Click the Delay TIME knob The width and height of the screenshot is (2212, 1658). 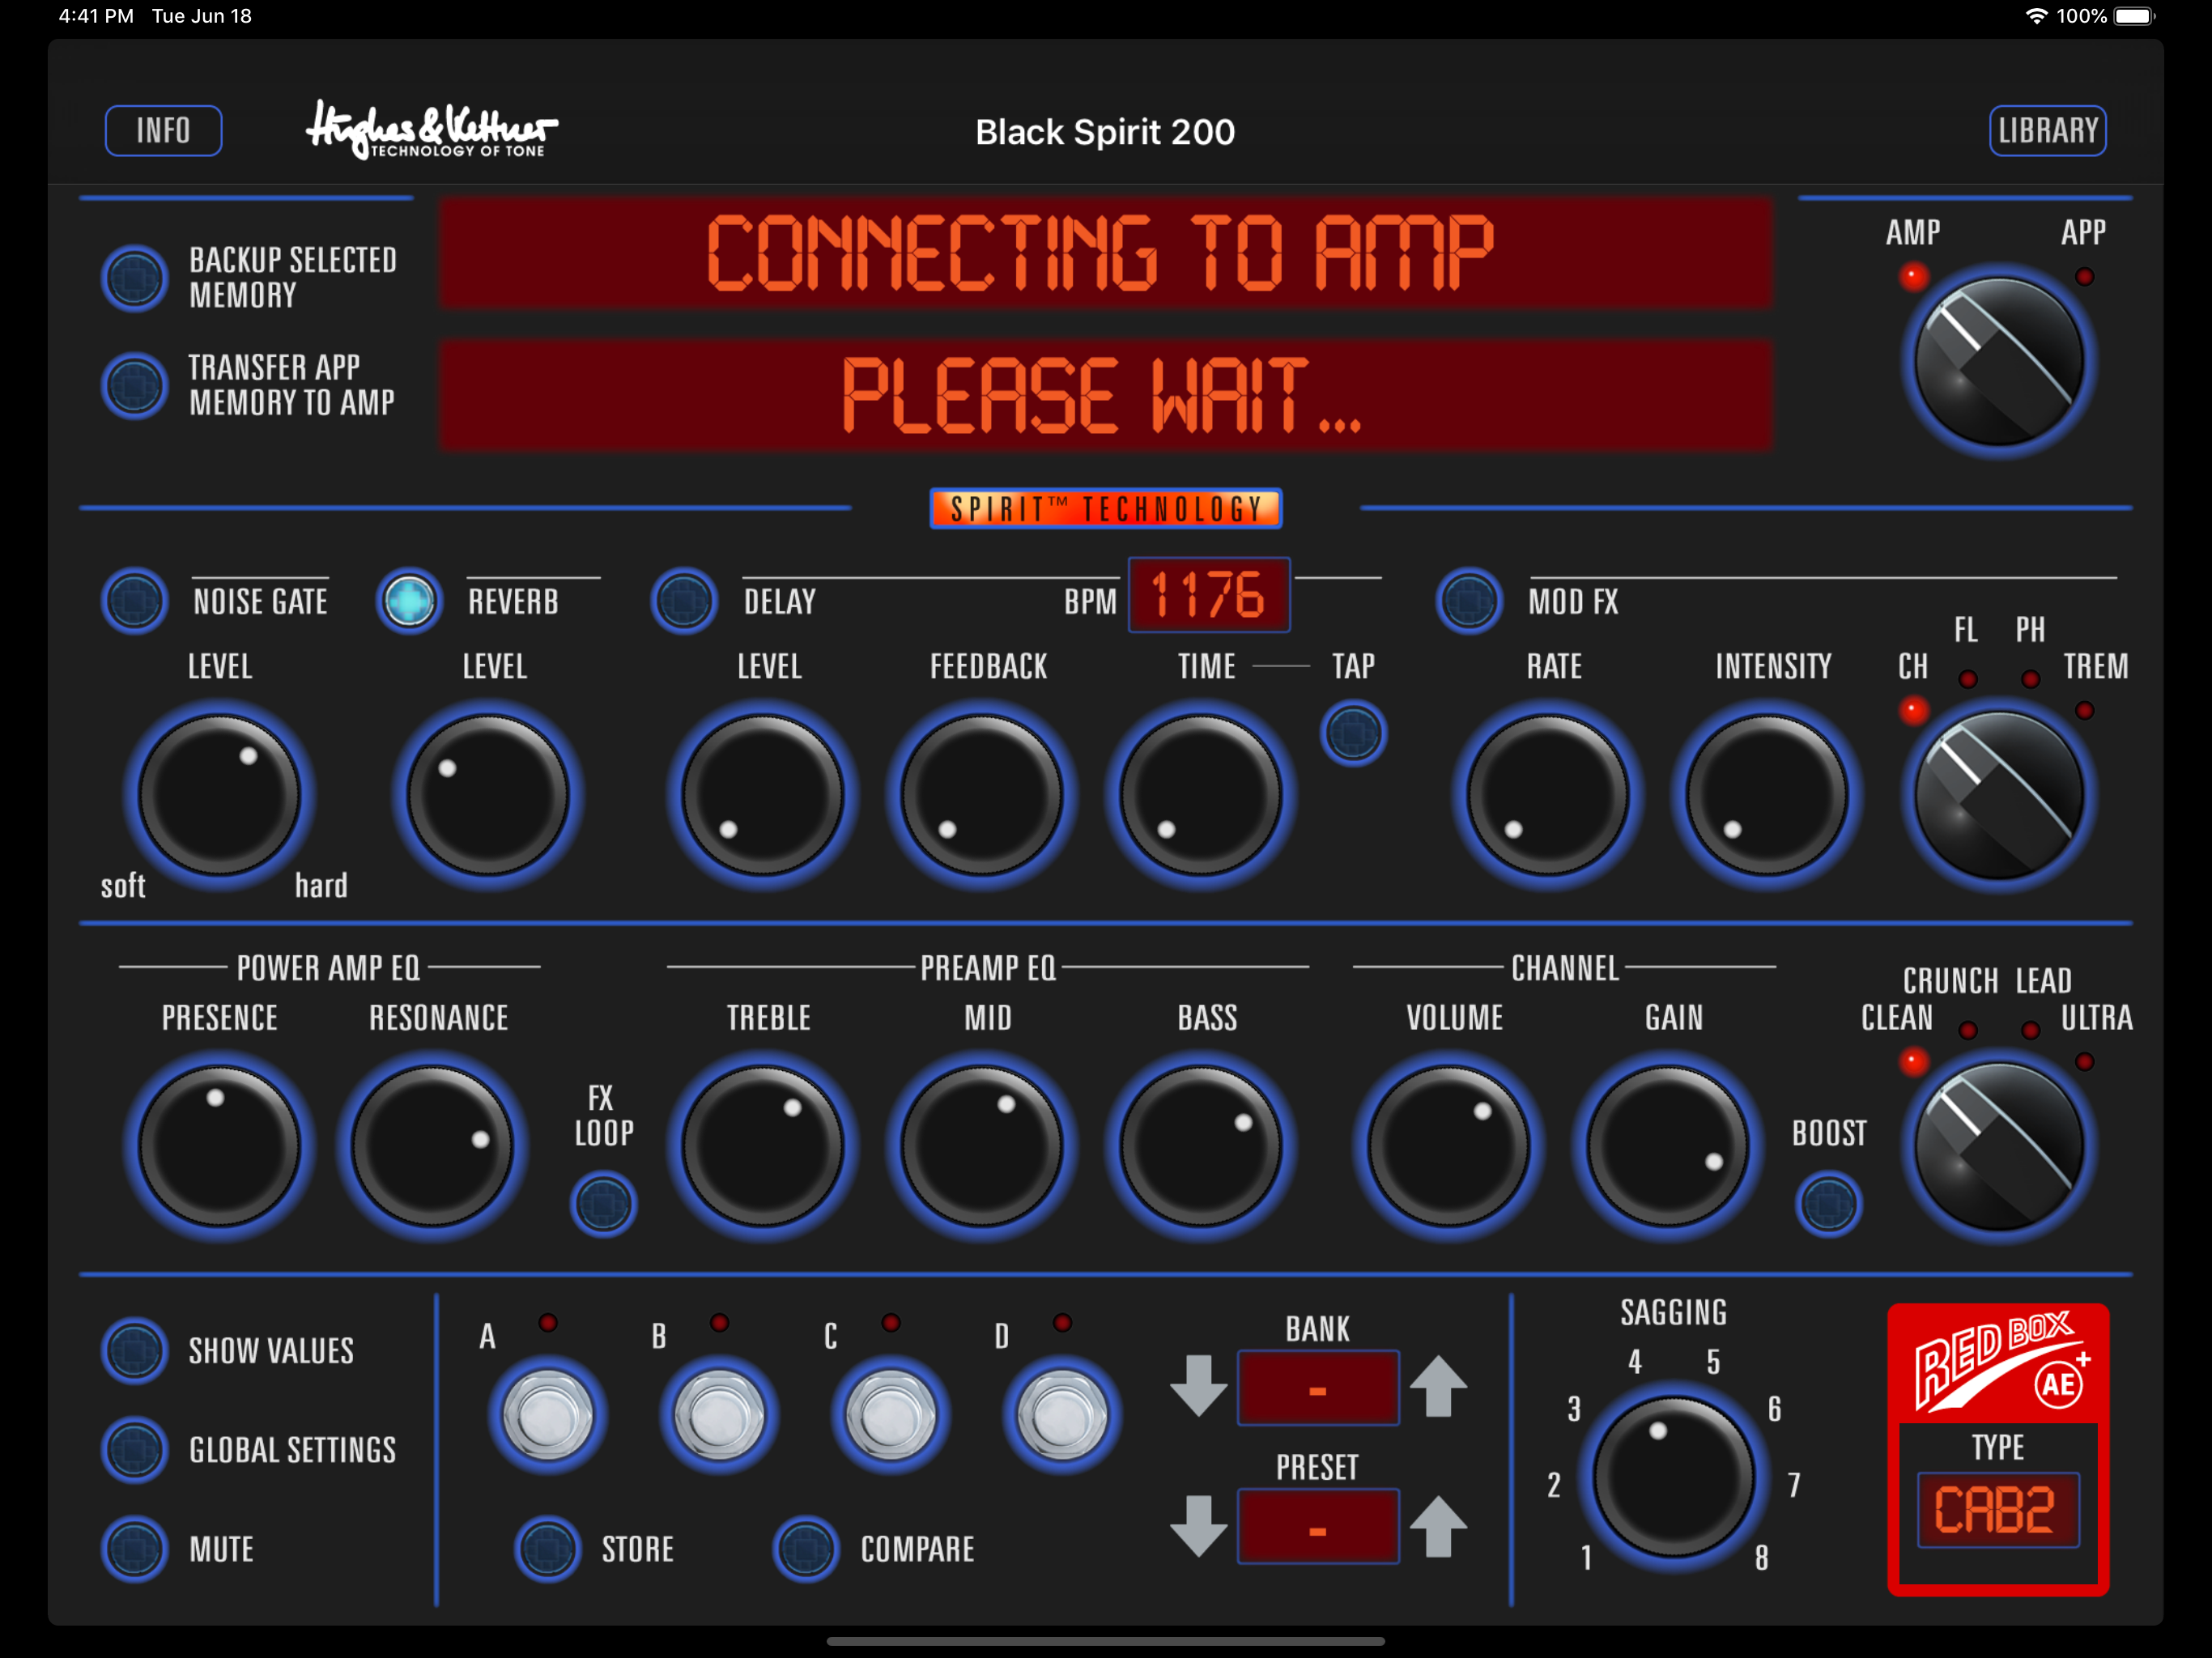click(1201, 795)
